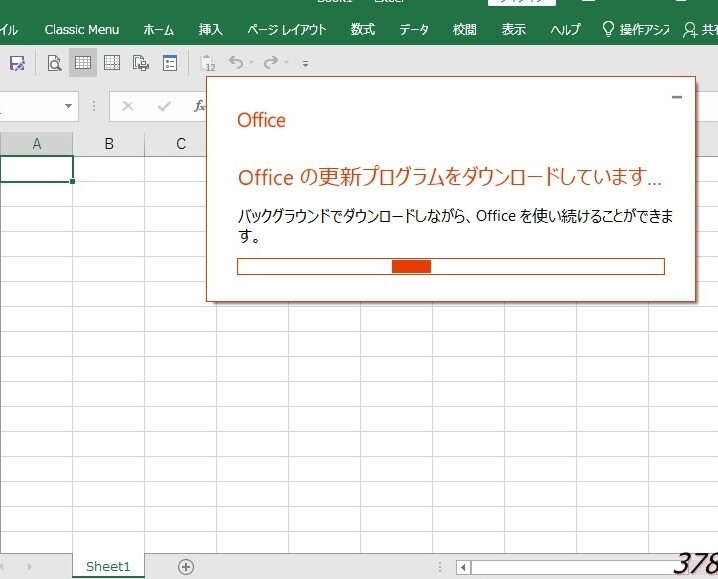Click the print page setup icon
Screen dimensions: 718x579
tap(141, 63)
